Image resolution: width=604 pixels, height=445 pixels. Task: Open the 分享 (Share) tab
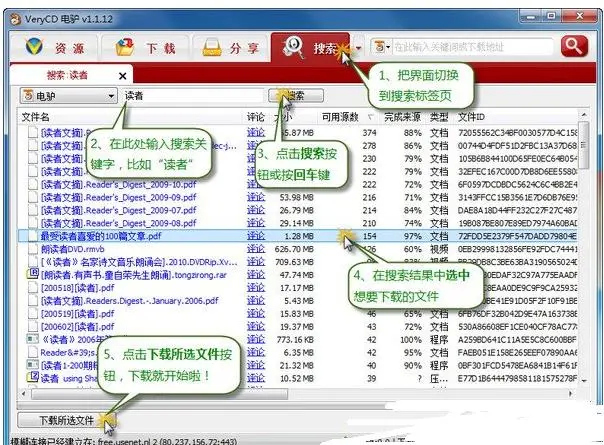click(x=231, y=48)
